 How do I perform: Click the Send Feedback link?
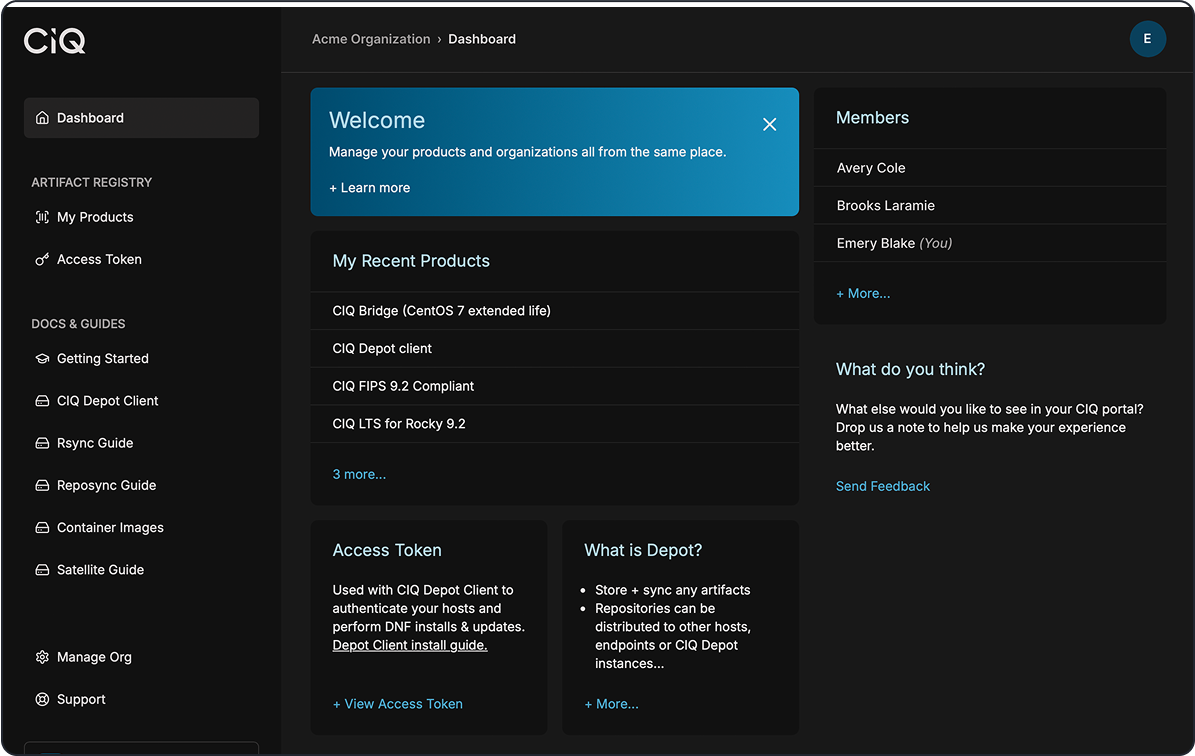pyautogui.click(x=883, y=486)
